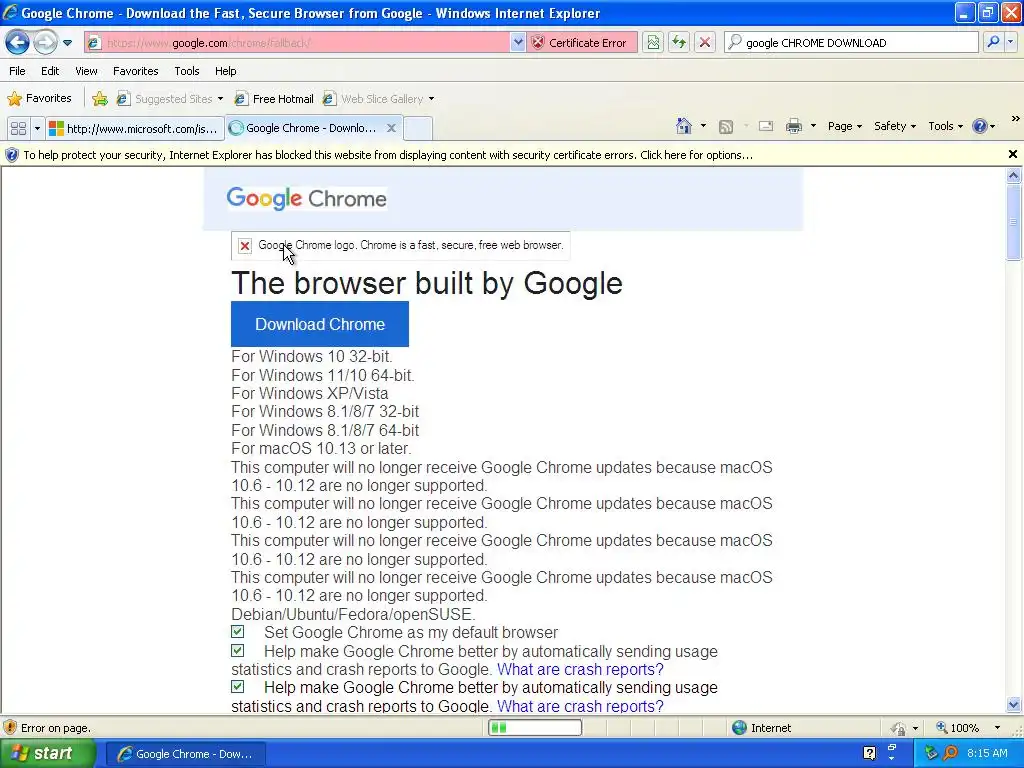
Task: Click the Internet security zone indicator
Action: click(762, 728)
